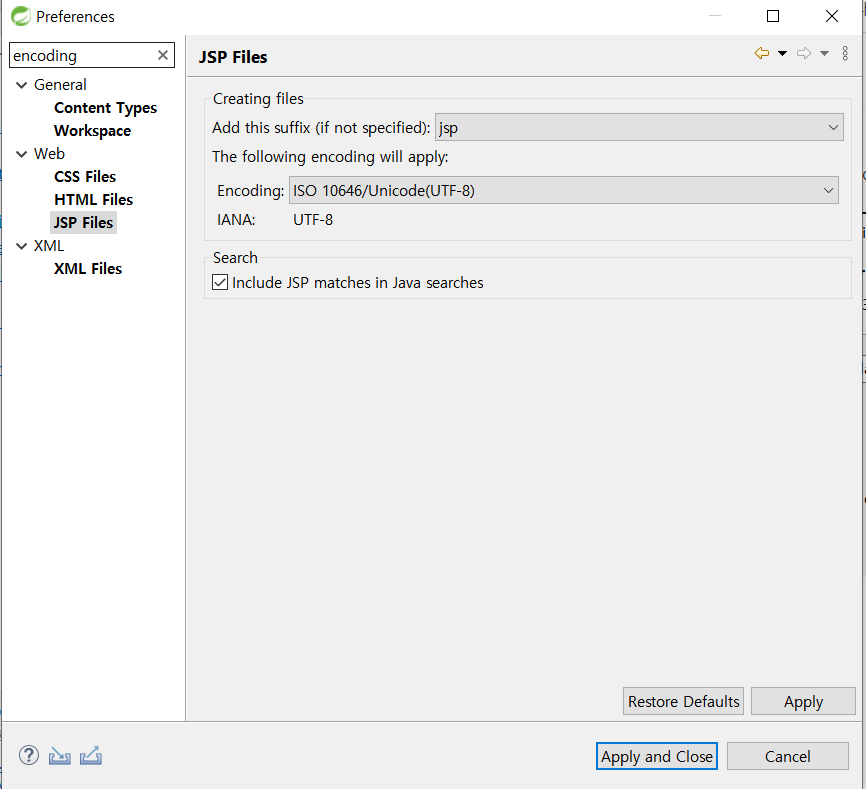The image size is (866, 789).
Task: Close the Preferences window
Action: click(832, 16)
